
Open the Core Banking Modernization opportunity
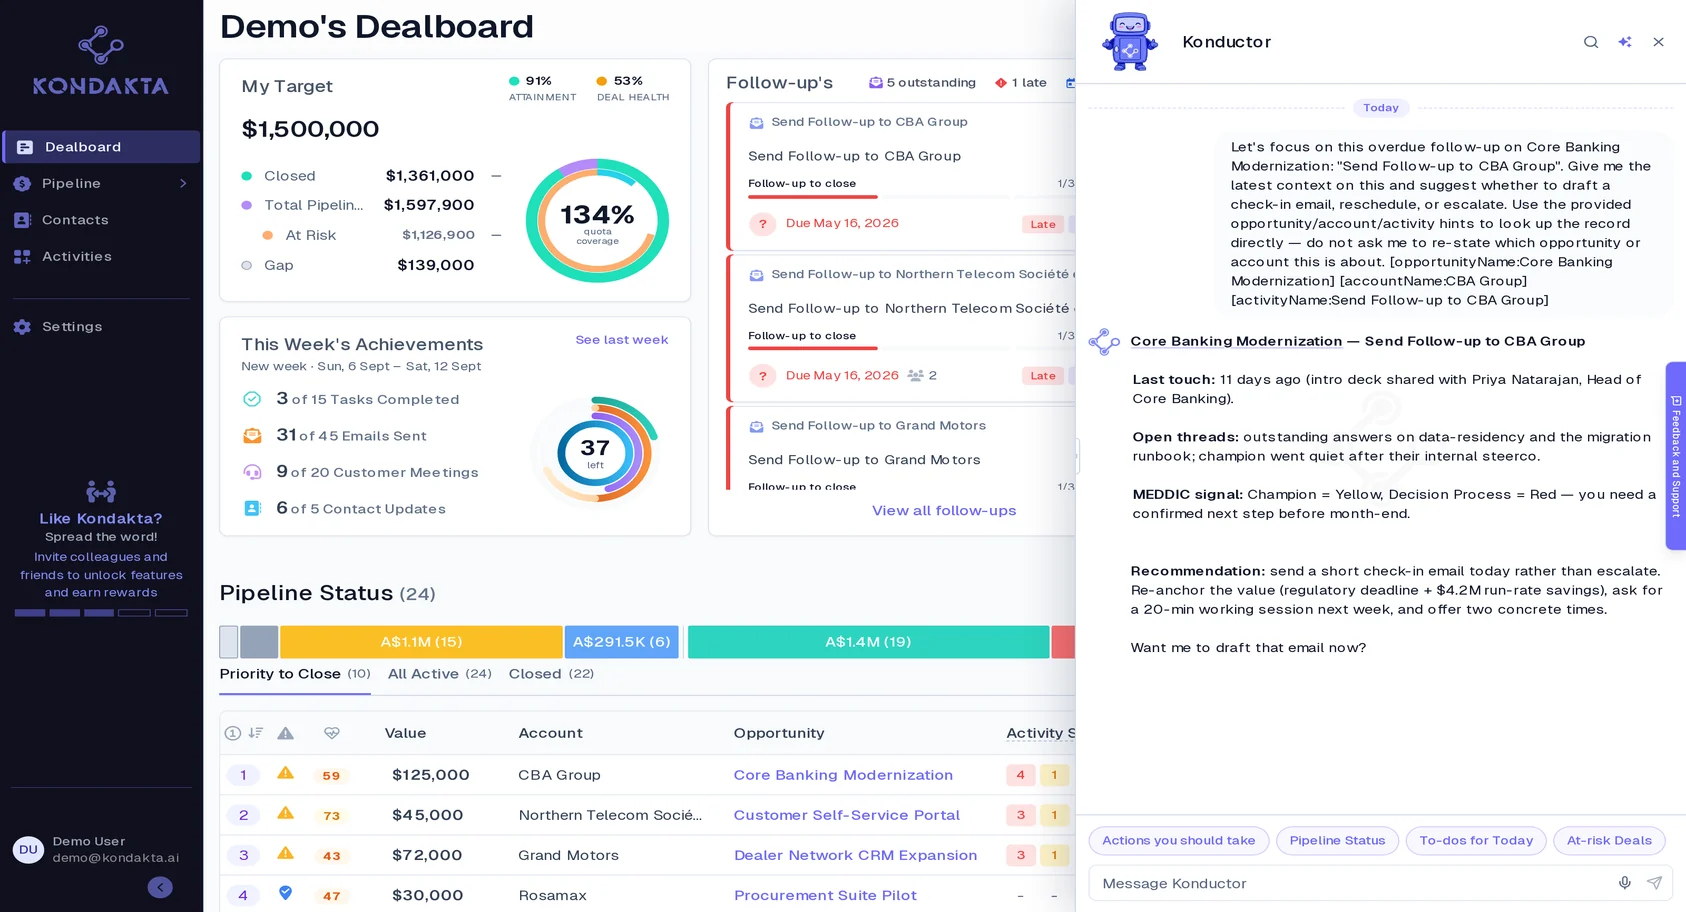tap(843, 775)
